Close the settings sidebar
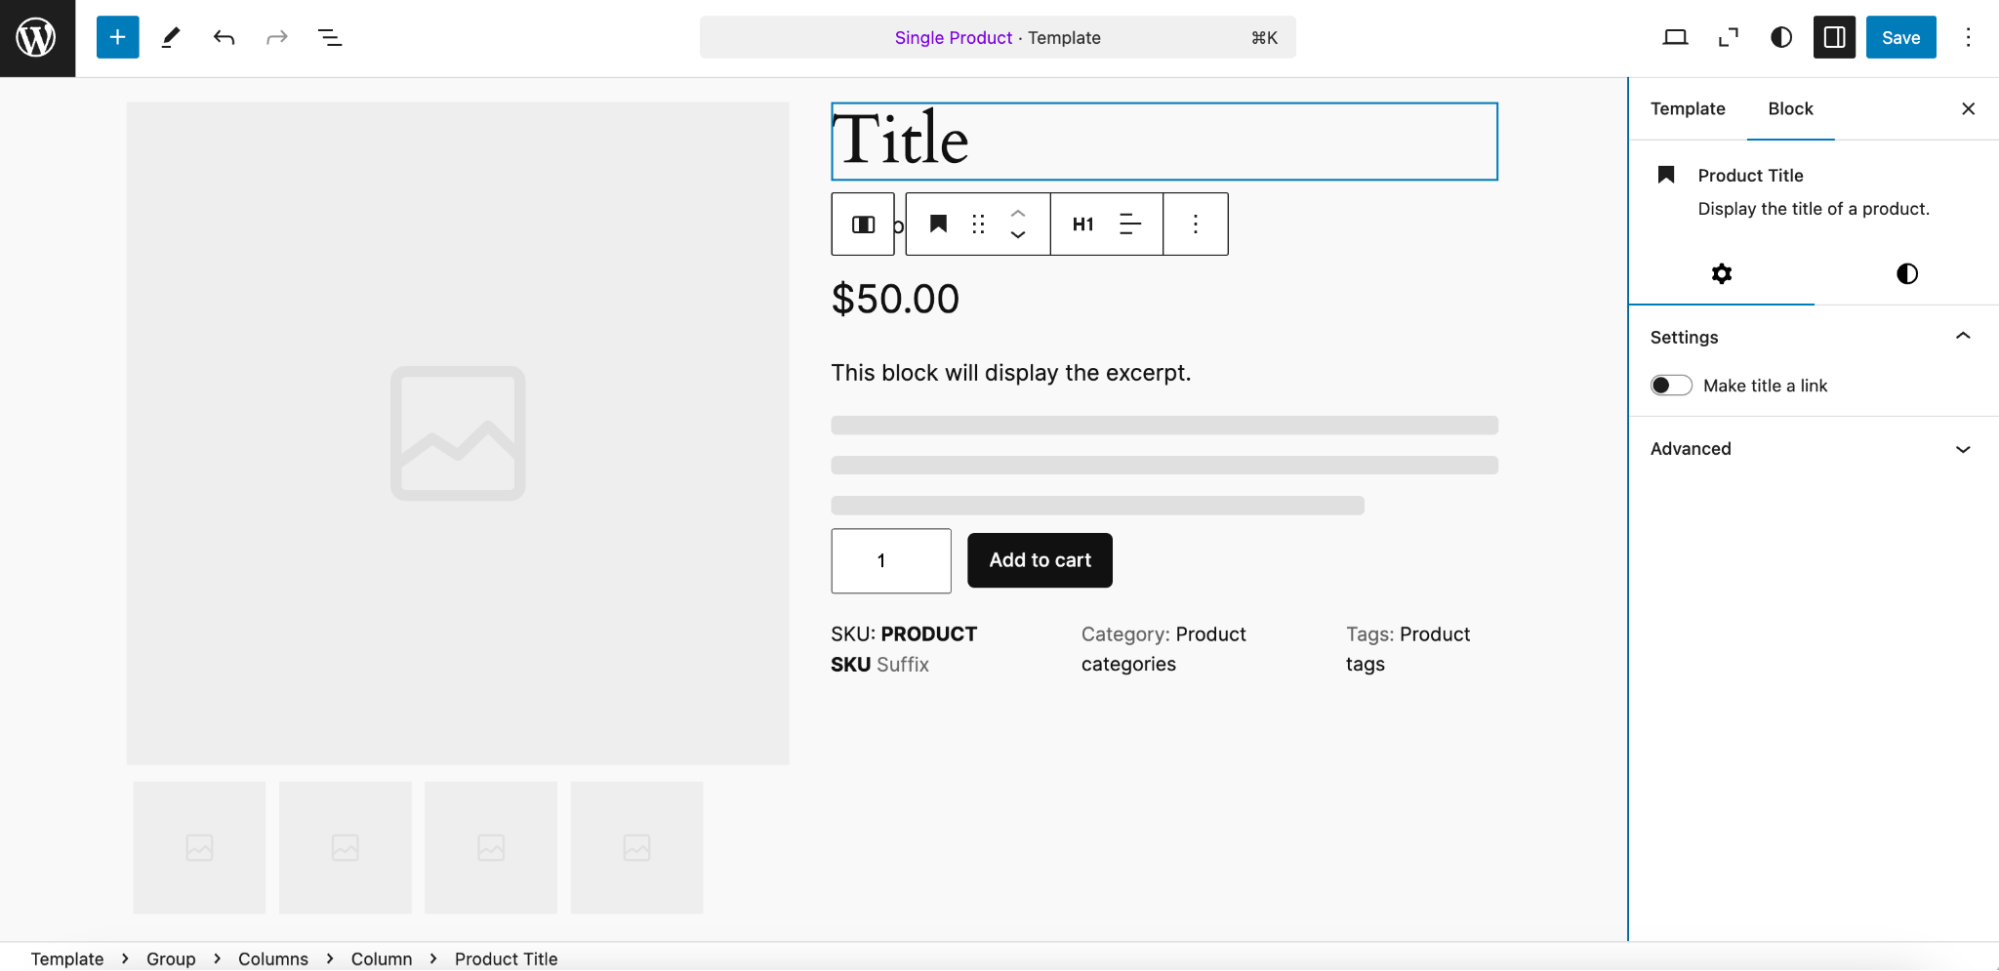 [x=1968, y=109]
